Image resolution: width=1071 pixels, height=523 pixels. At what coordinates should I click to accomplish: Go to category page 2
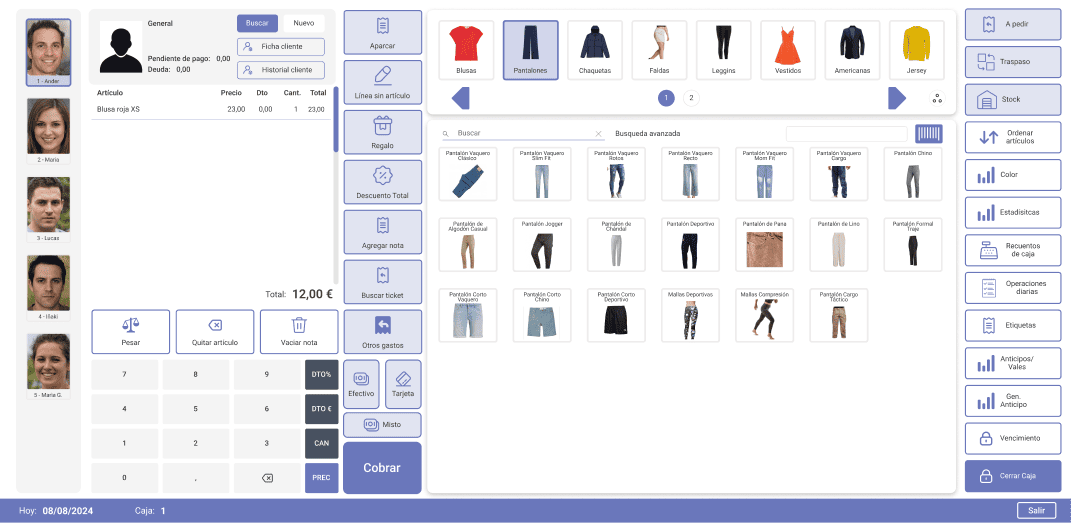(691, 98)
